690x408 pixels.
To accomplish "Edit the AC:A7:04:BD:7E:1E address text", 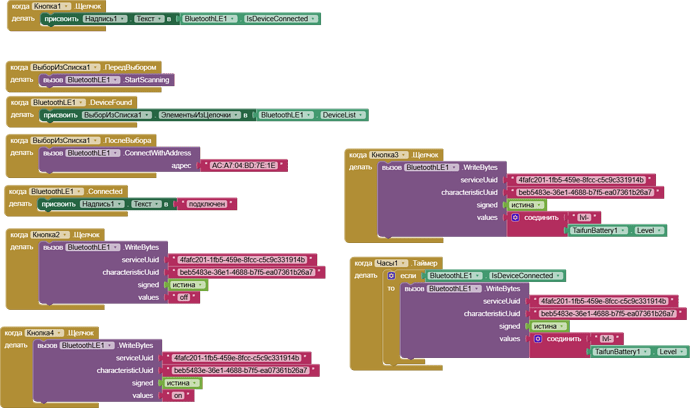I will [243, 166].
